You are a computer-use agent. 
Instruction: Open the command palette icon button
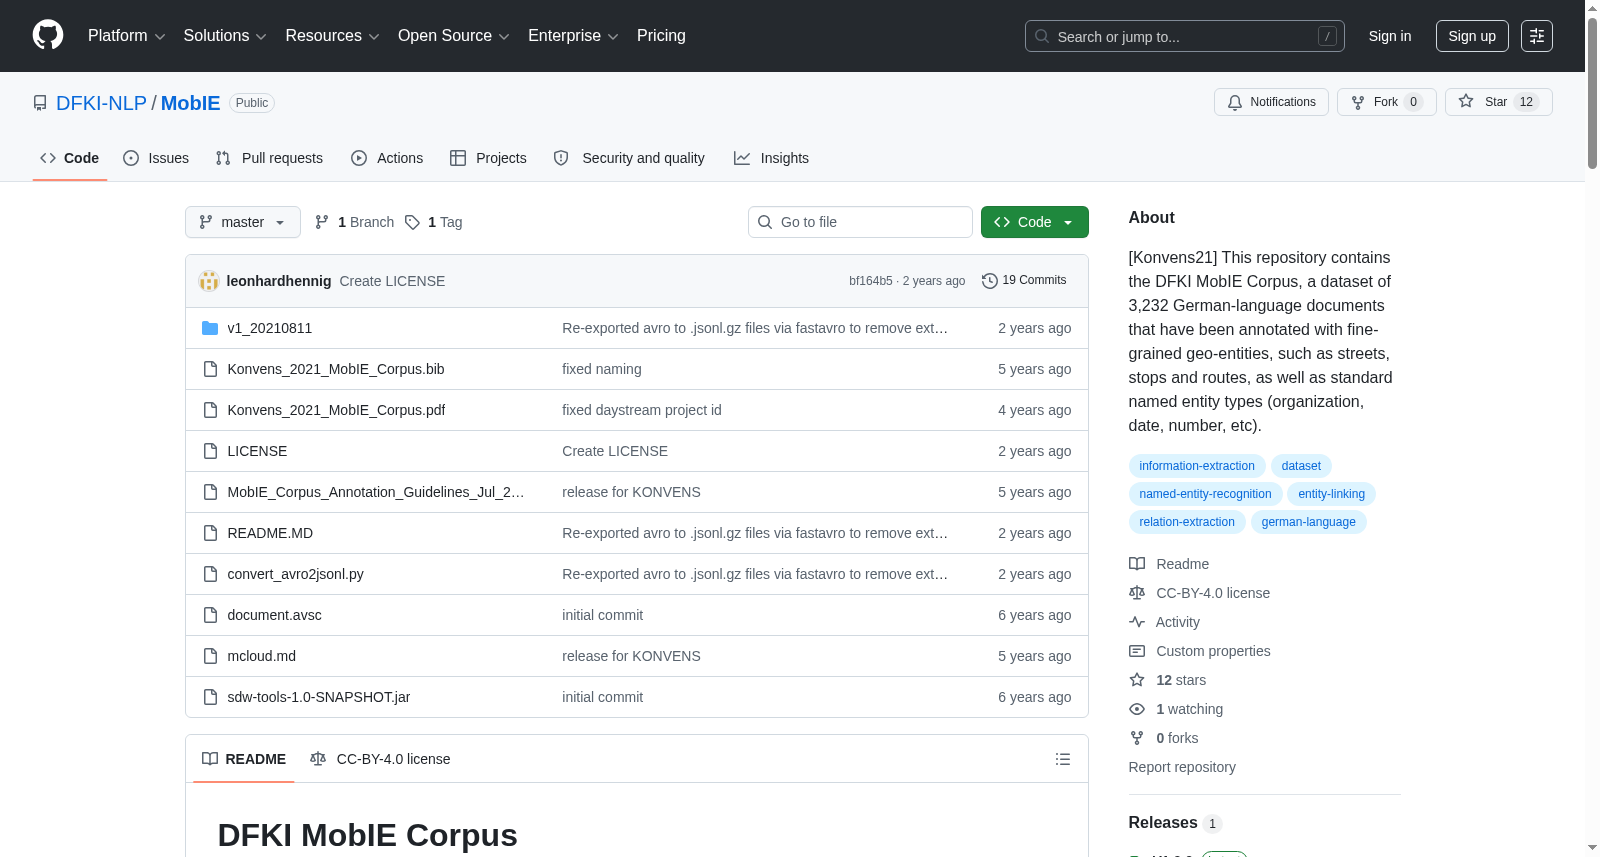click(1537, 36)
